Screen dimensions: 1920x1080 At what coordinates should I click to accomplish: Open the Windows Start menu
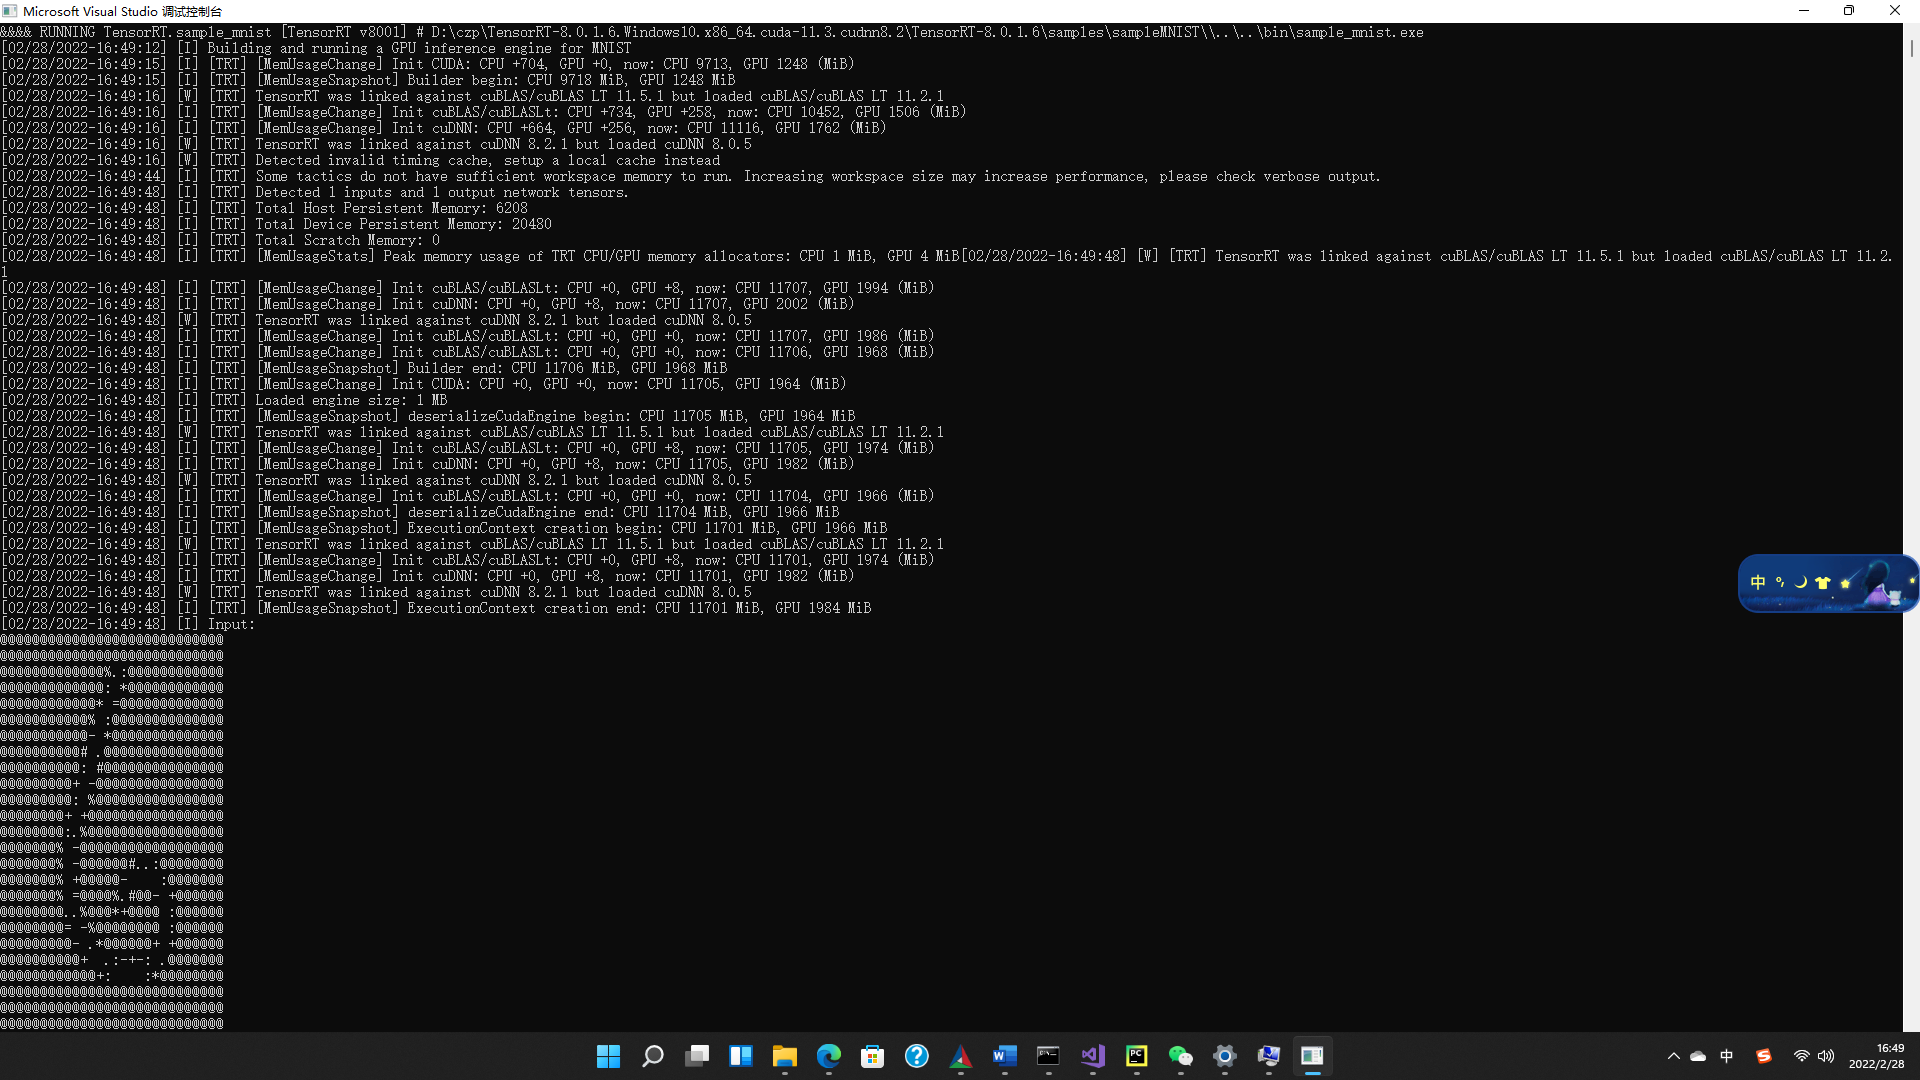coord(608,1056)
